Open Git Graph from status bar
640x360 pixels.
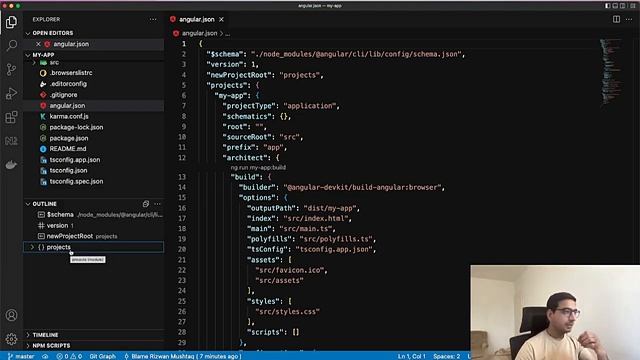tap(102, 356)
